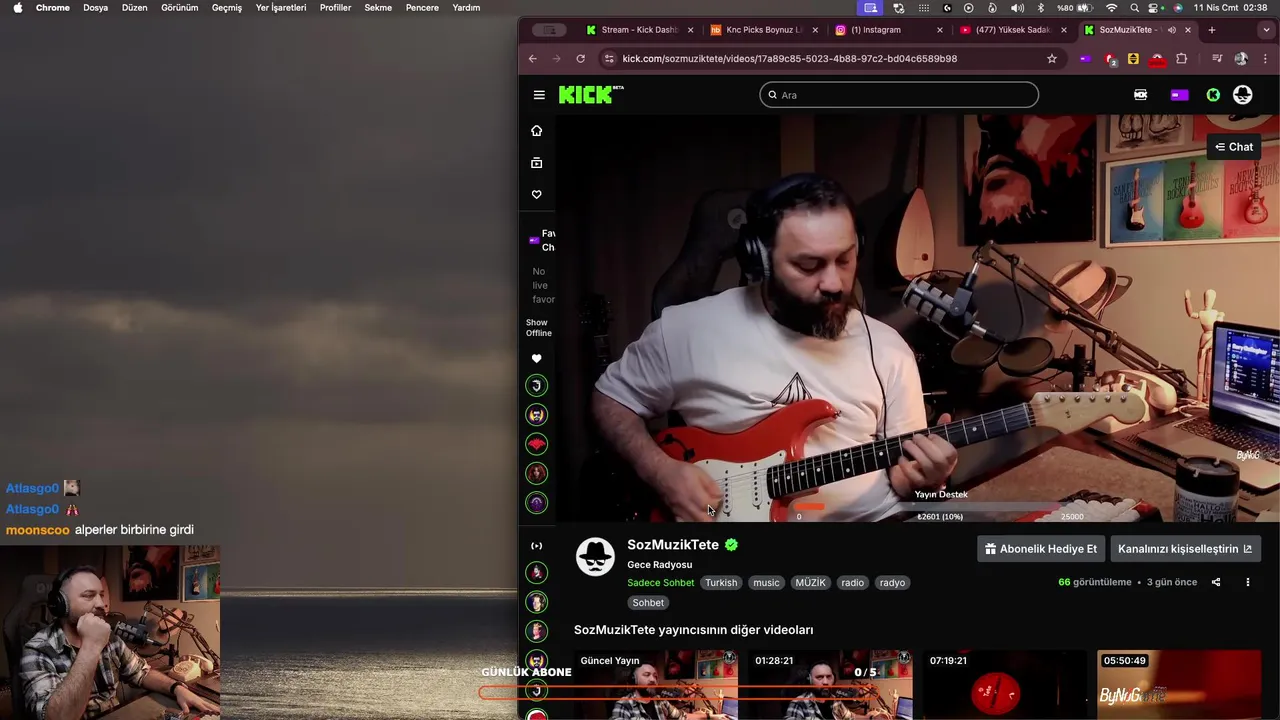Click the Sadece Sohbet category link
Viewport: 1280px width, 720px height.
pyautogui.click(x=661, y=583)
